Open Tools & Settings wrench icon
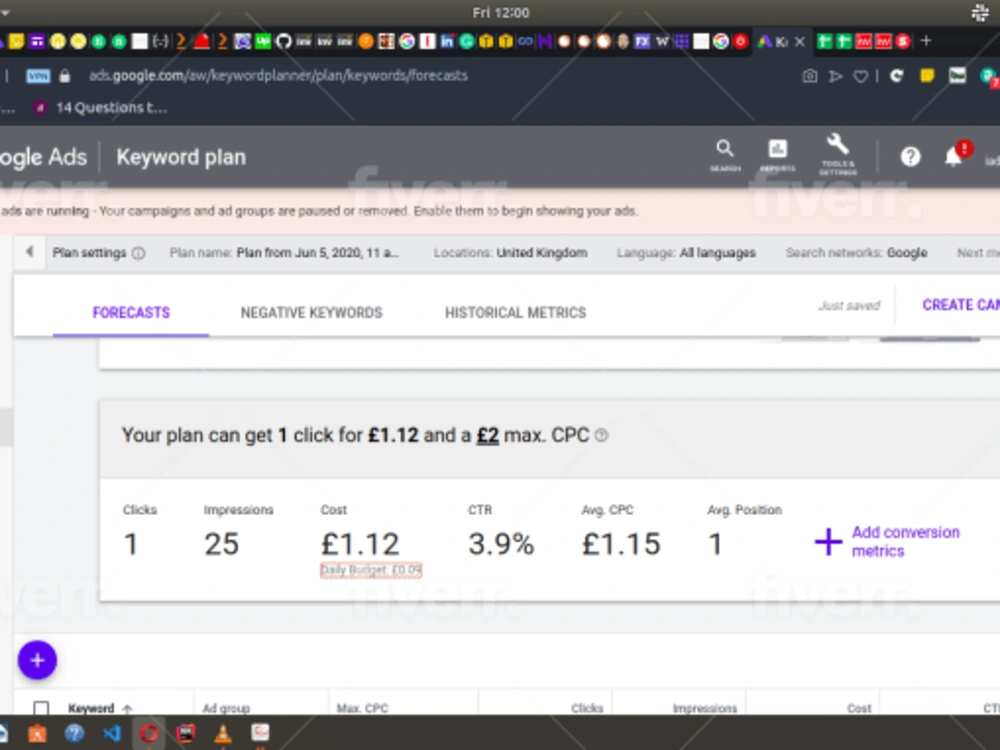Screen dimensions: 1000x750 (x=837, y=154)
